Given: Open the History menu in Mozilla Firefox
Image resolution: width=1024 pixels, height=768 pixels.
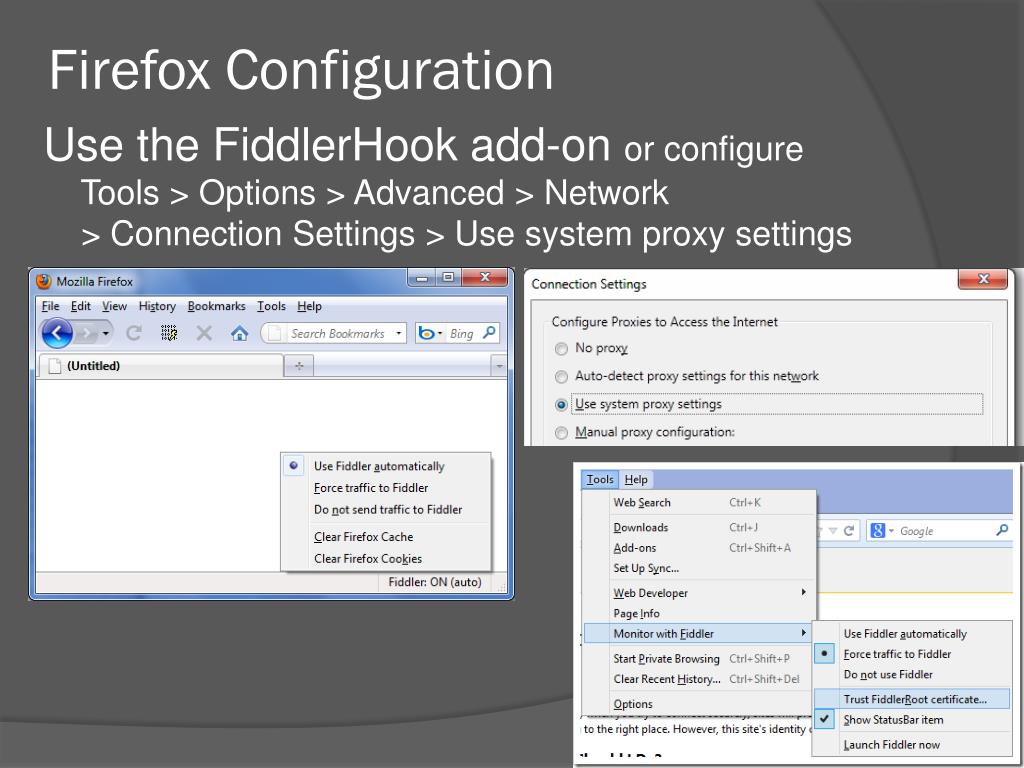Looking at the screenshot, I should pyautogui.click(x=157, y=306).
